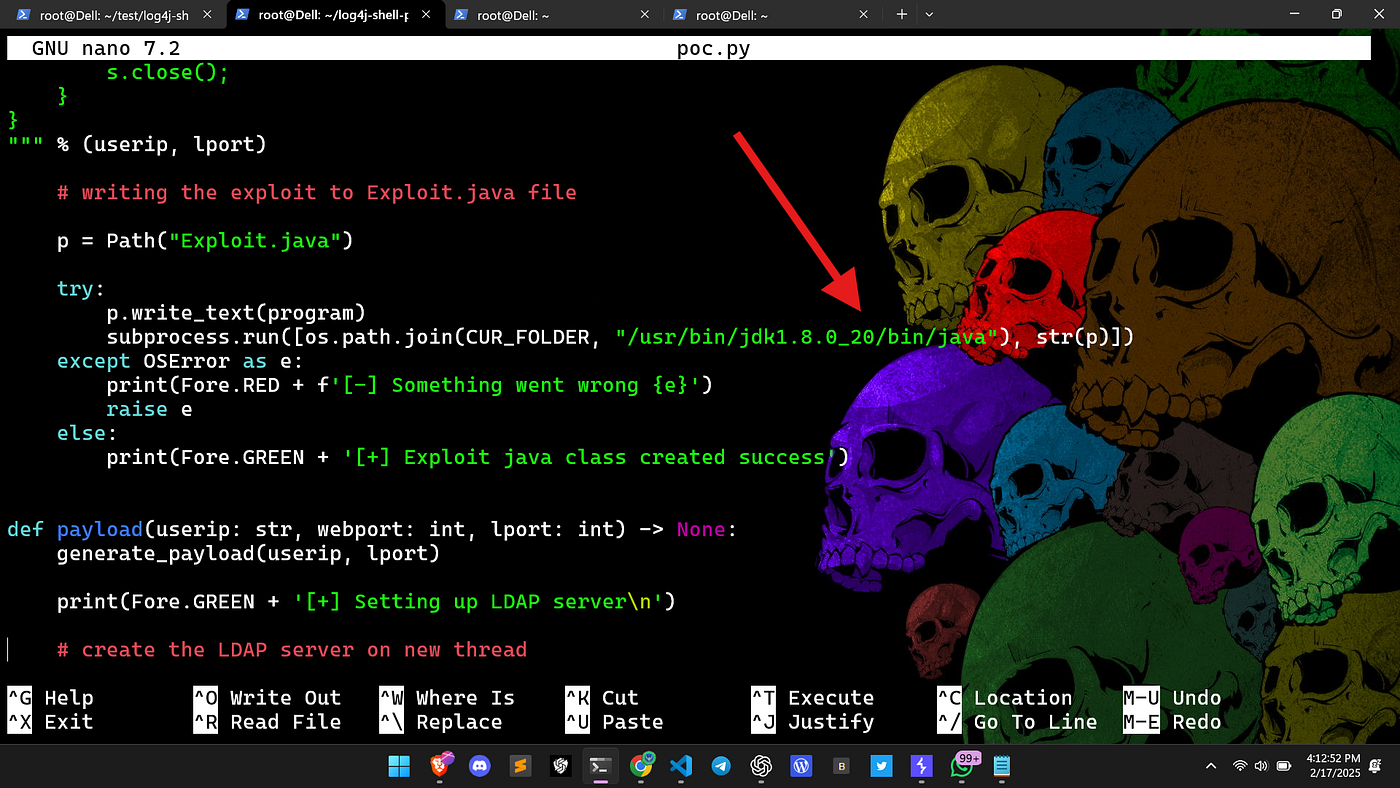This screenshot has height=788, width=1400.
Task: Click the grey B icon in the taskbar
Action: pos(842,767)
